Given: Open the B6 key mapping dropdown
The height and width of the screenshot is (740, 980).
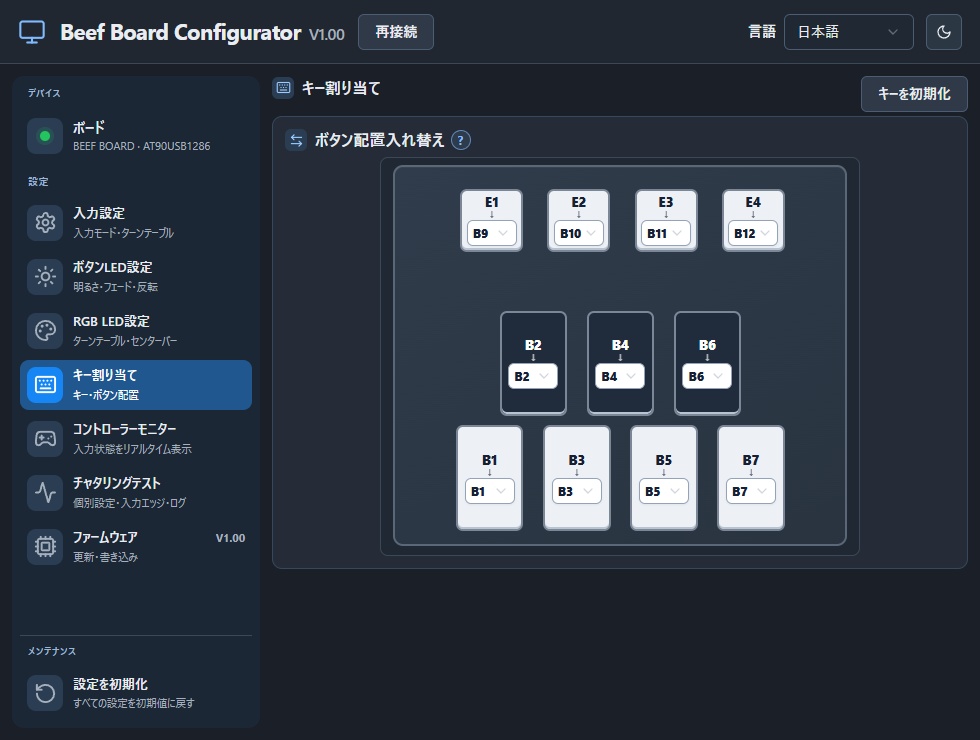Looking at the screenshot, I should click(x=707, y=376).
